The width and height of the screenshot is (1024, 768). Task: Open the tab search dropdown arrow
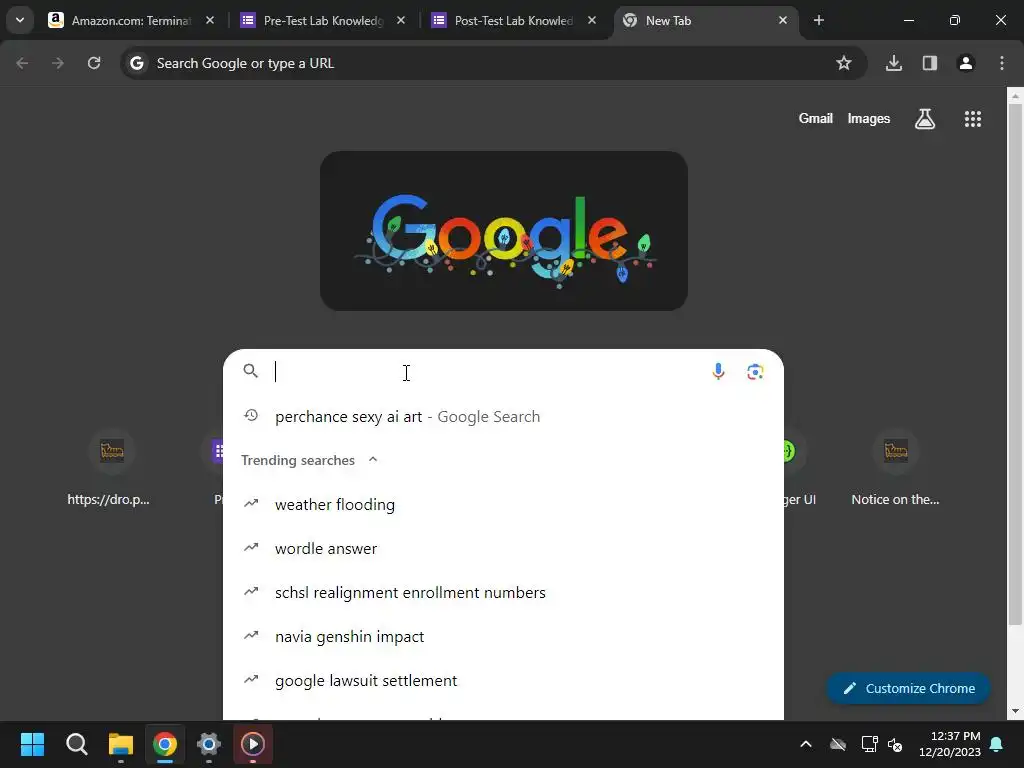point(20,20)
